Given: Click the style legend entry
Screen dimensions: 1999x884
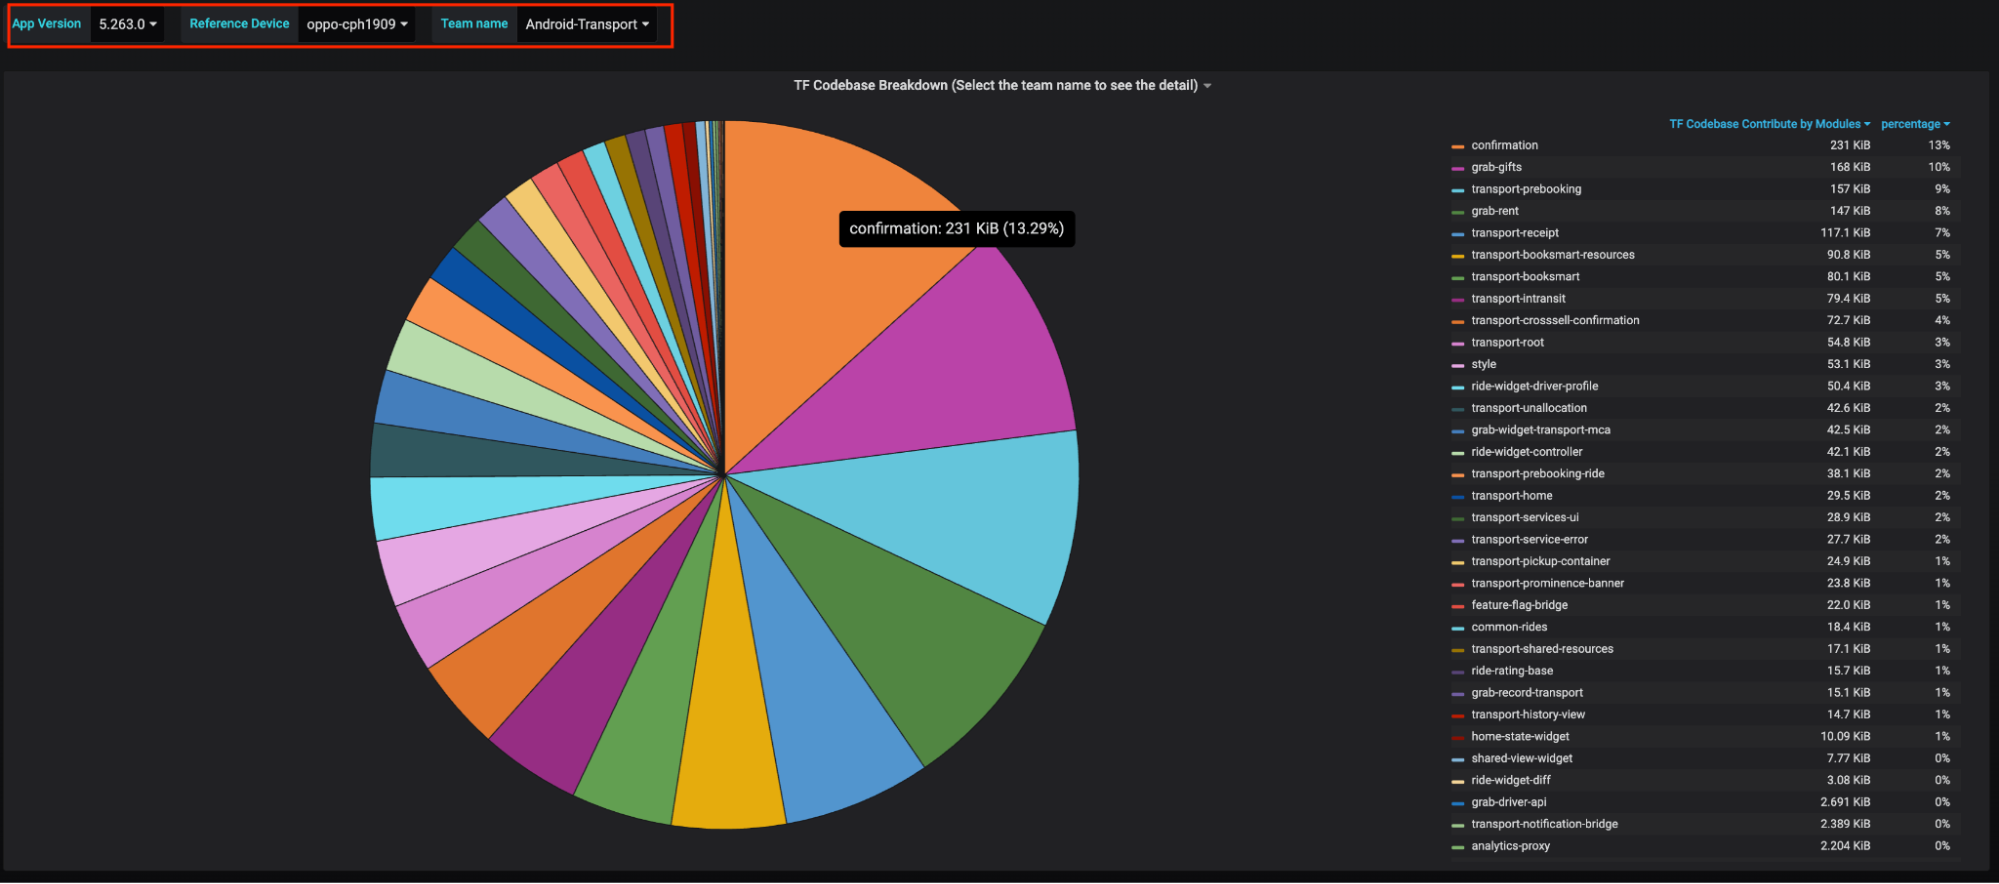Looking at the screenshot, I should tap(1483, 365).
